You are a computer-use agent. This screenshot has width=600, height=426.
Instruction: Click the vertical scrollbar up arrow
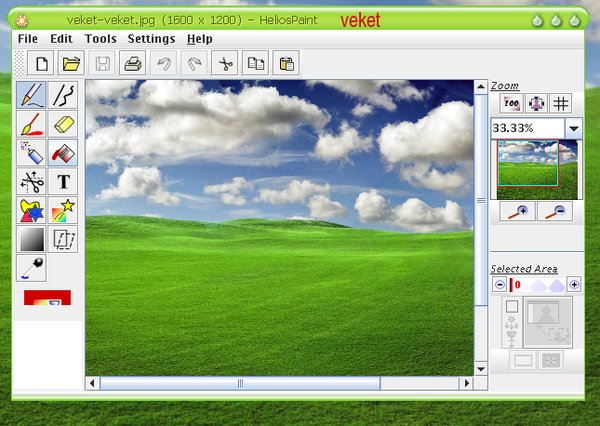(481, 87)
